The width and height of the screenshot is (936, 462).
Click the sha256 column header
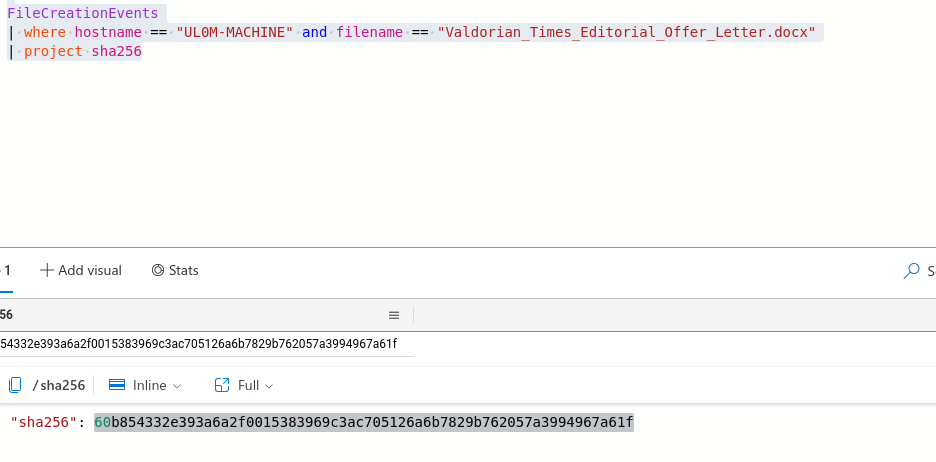[x=8, y=315]
